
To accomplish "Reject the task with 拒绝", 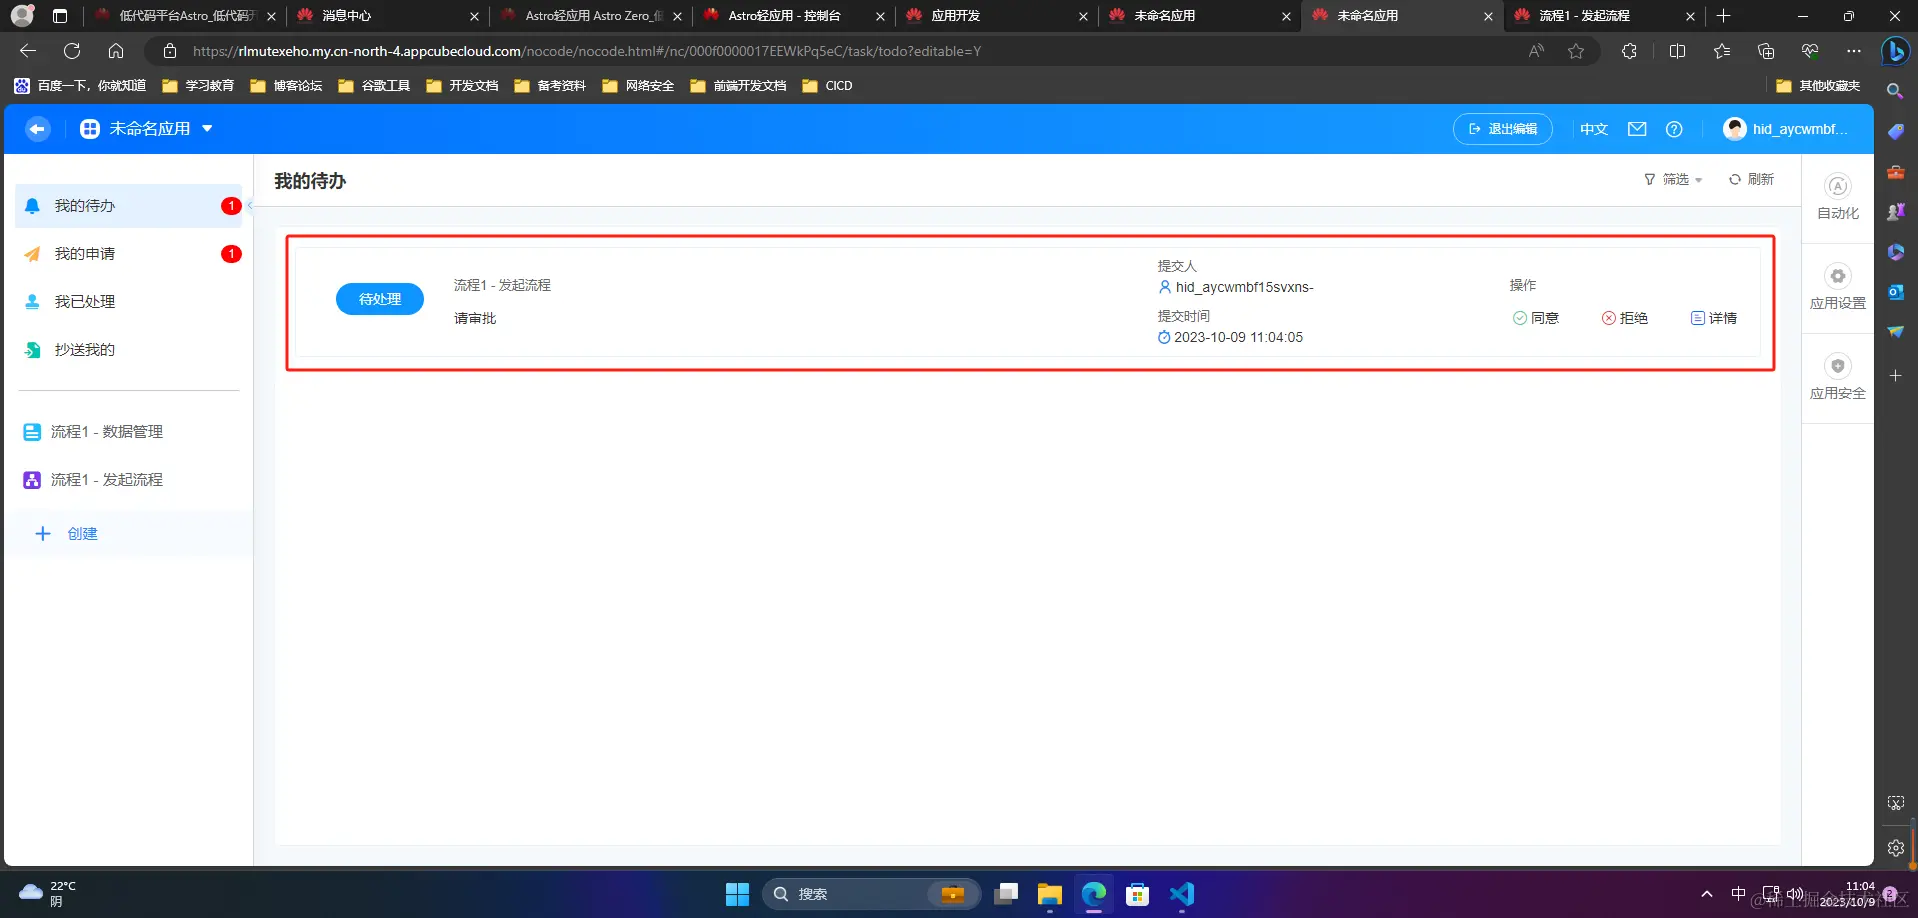I will point(1625,318).
